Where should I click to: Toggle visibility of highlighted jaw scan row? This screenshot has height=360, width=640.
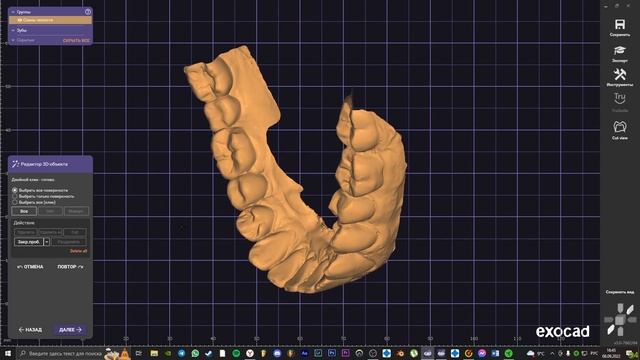click(19, 20)
